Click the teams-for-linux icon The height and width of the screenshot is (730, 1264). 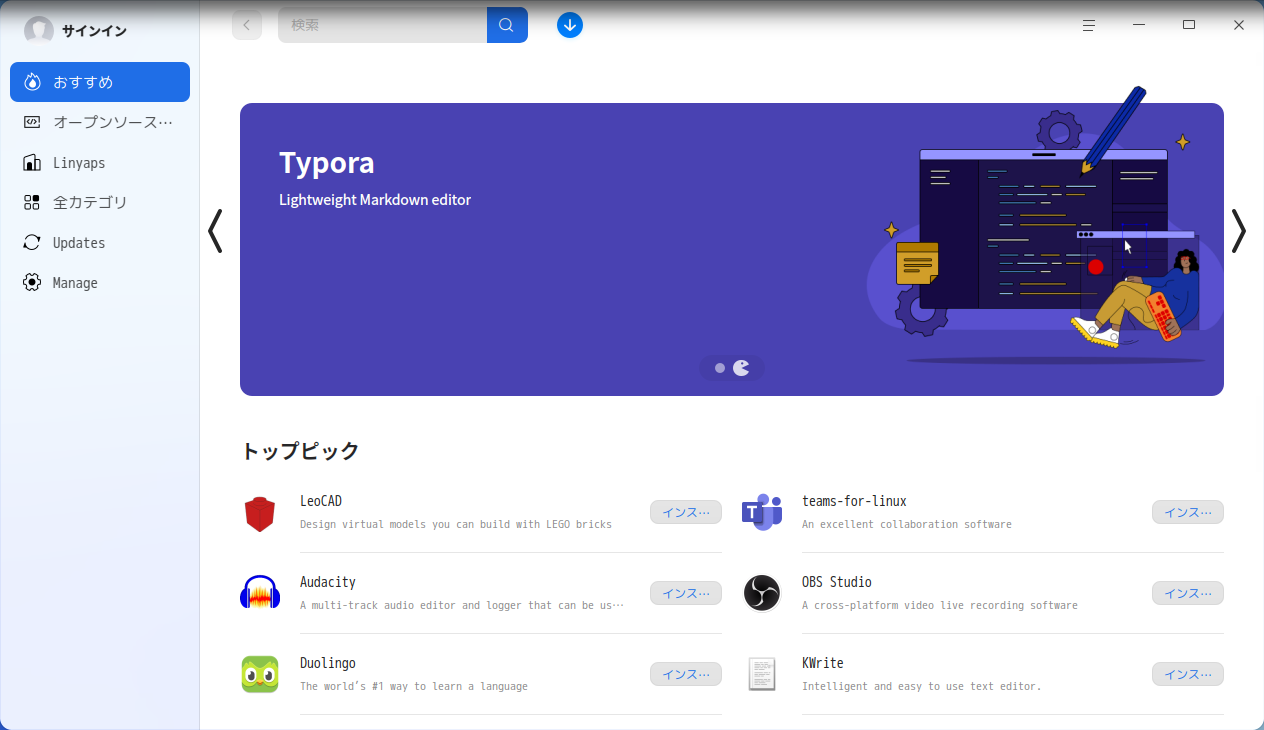762,513
